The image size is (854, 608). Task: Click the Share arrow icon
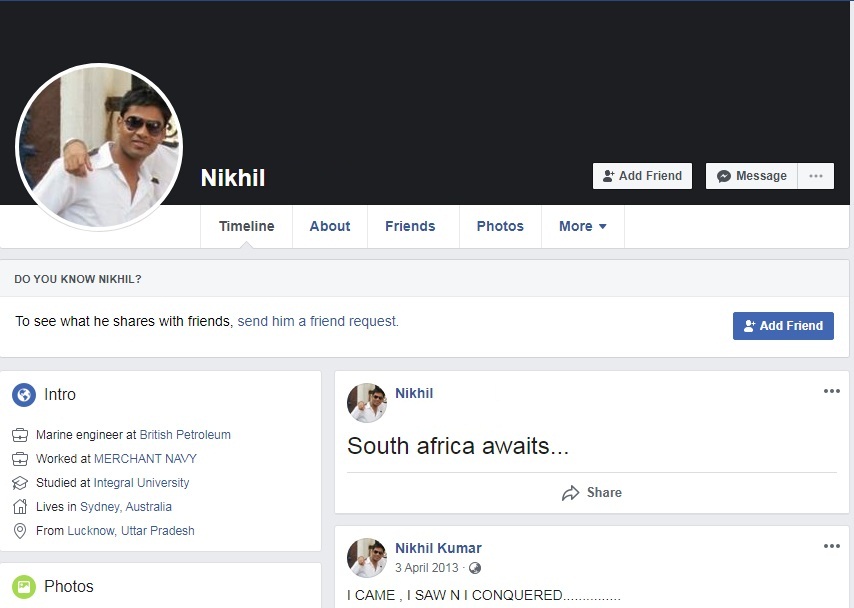(571, 493)
